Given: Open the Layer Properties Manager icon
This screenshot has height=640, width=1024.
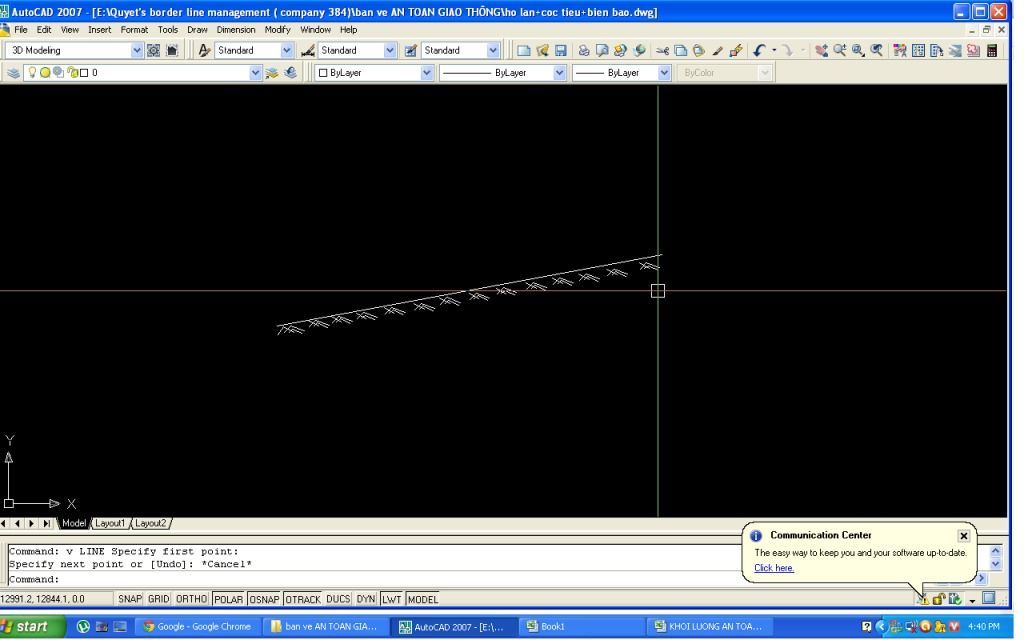Looking at the screenshot, I should 13,72.
